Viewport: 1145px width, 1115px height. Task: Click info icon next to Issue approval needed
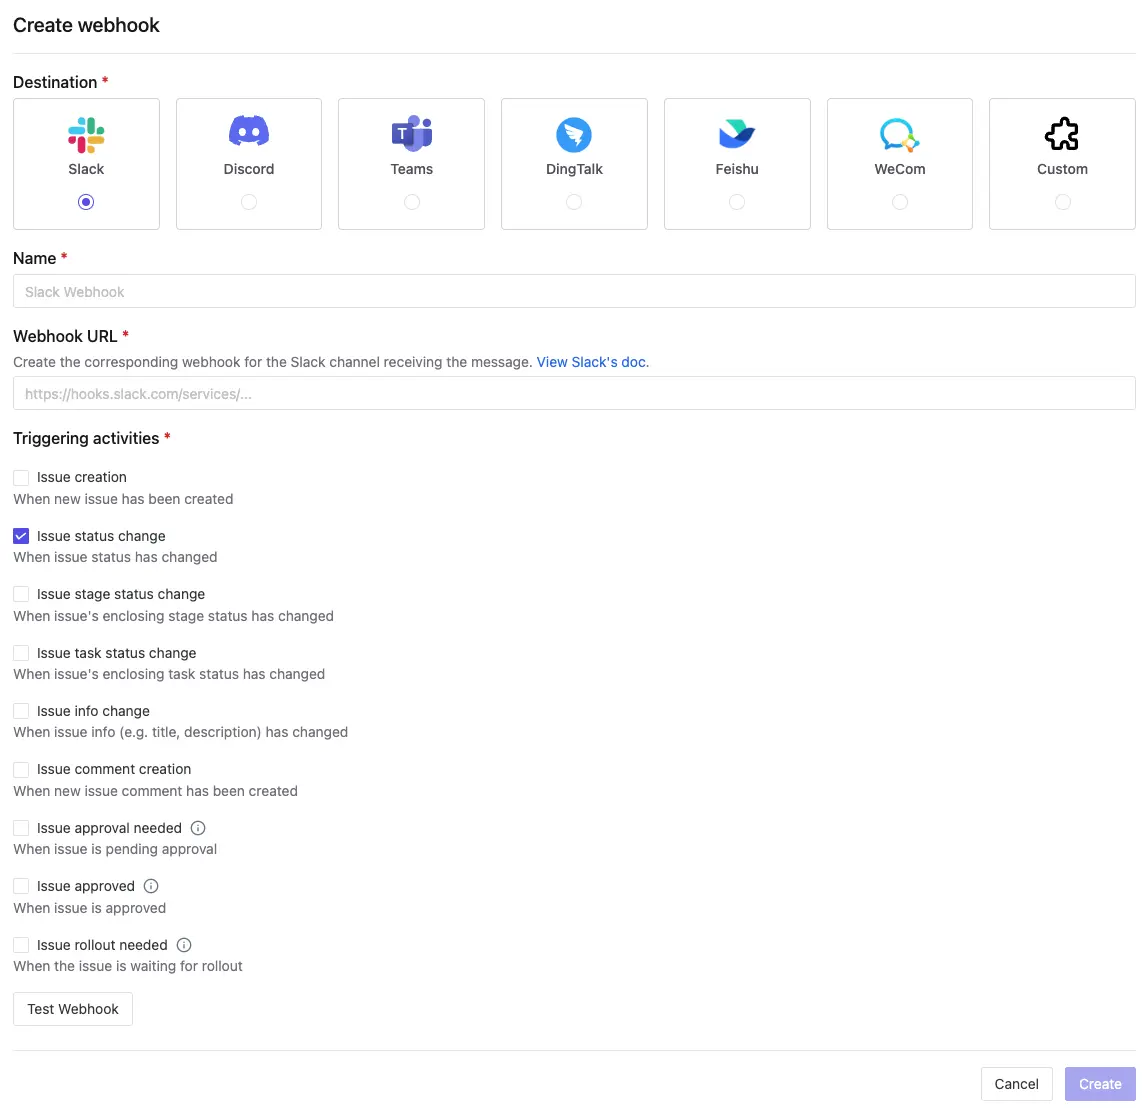point(198,828)
